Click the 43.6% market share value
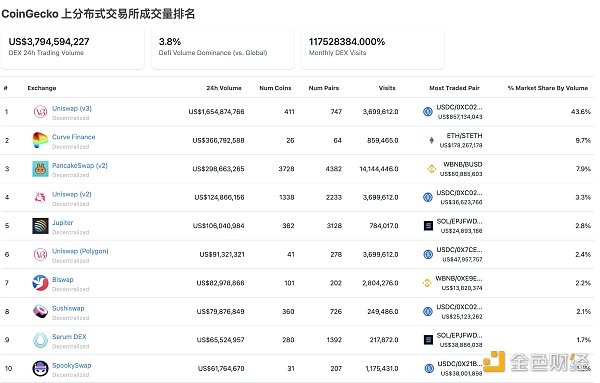The height and width of the screenshot is (383, 600). coord(580,112)
